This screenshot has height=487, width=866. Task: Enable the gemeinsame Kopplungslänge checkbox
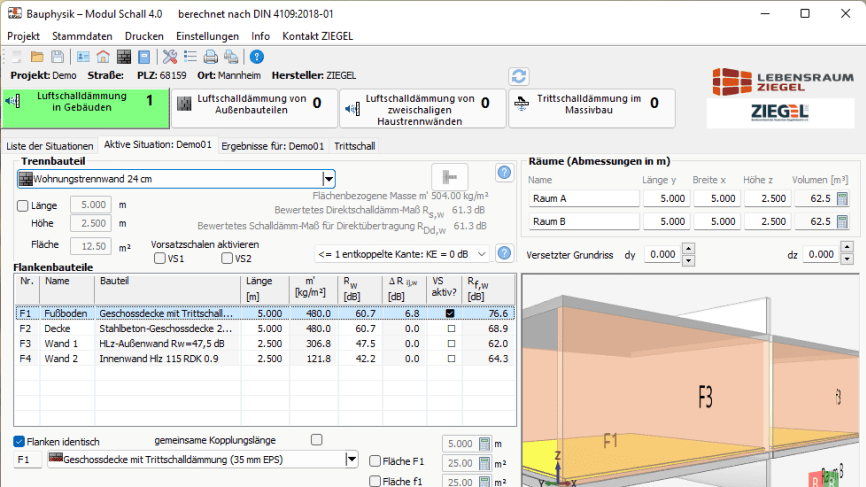[316, 440]
